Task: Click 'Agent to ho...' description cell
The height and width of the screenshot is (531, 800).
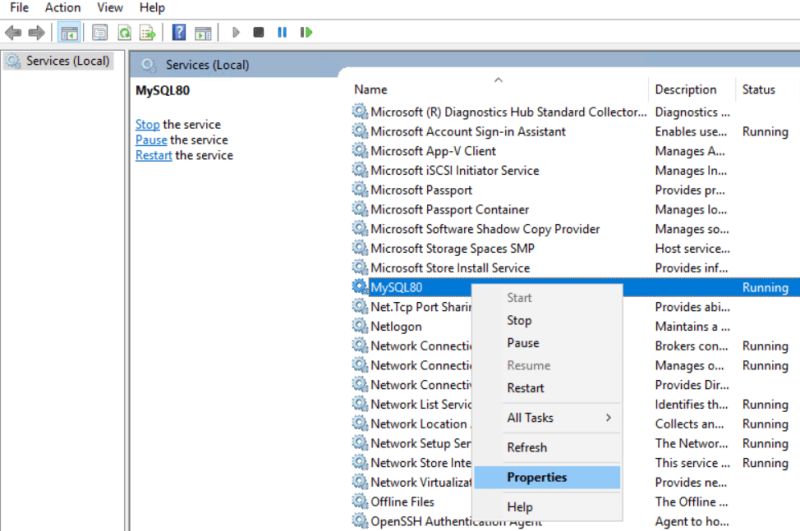Action: click(692, 521)
